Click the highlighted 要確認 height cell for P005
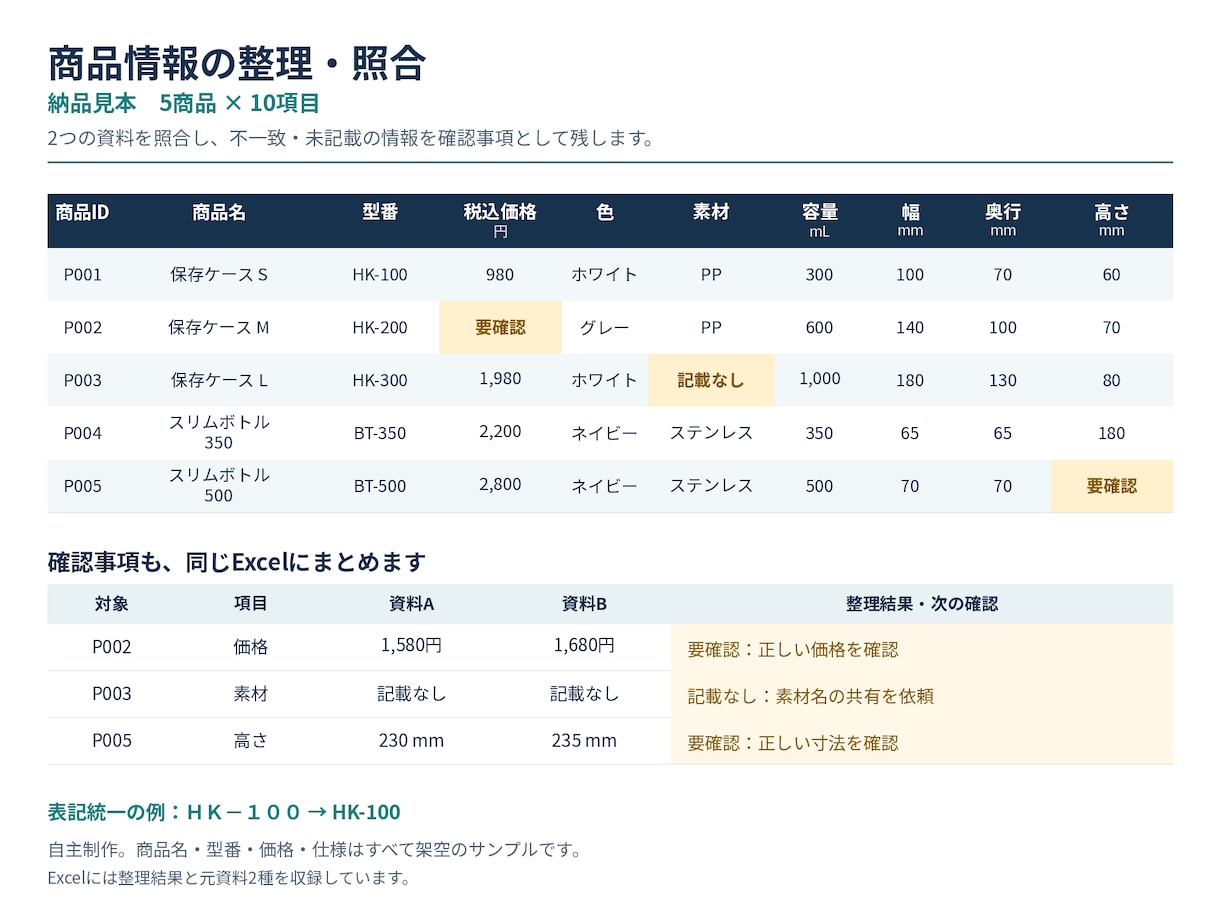 1111,486
